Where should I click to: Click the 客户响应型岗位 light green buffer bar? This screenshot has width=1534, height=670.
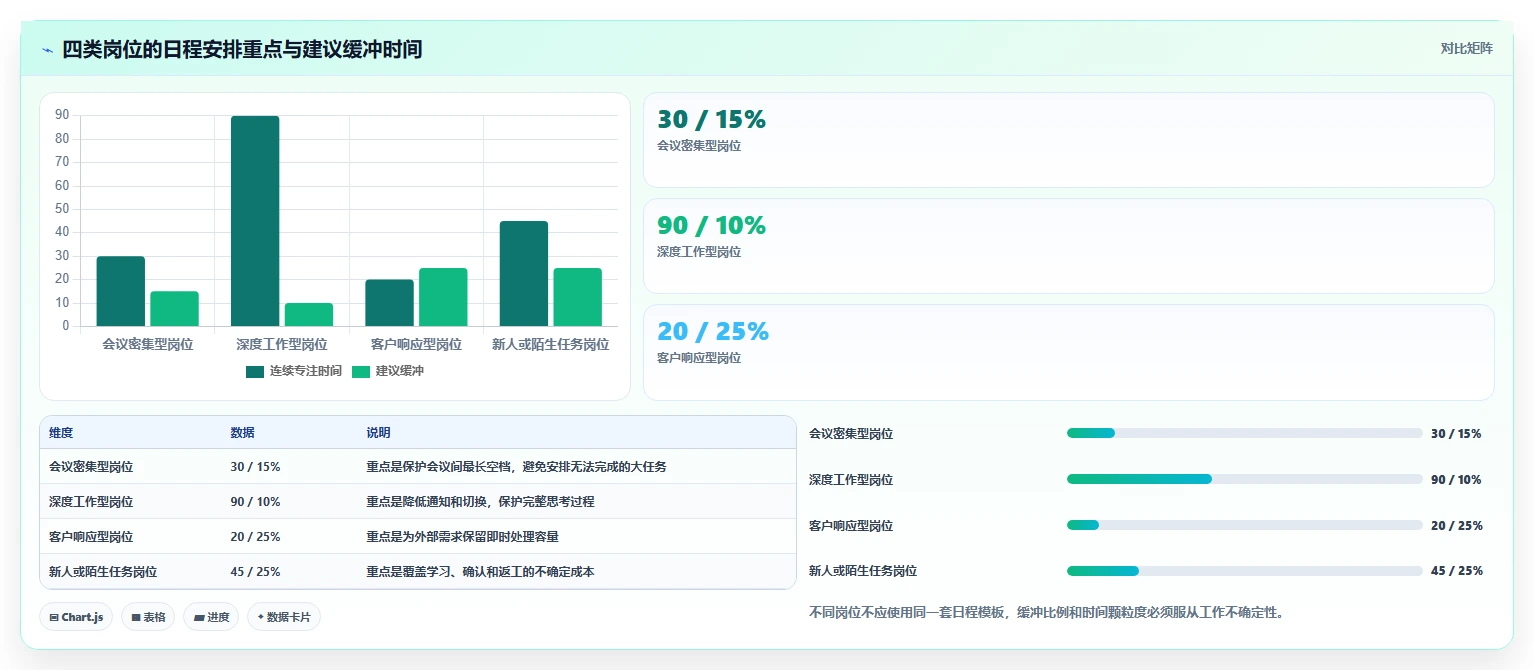tap(443, 297)
